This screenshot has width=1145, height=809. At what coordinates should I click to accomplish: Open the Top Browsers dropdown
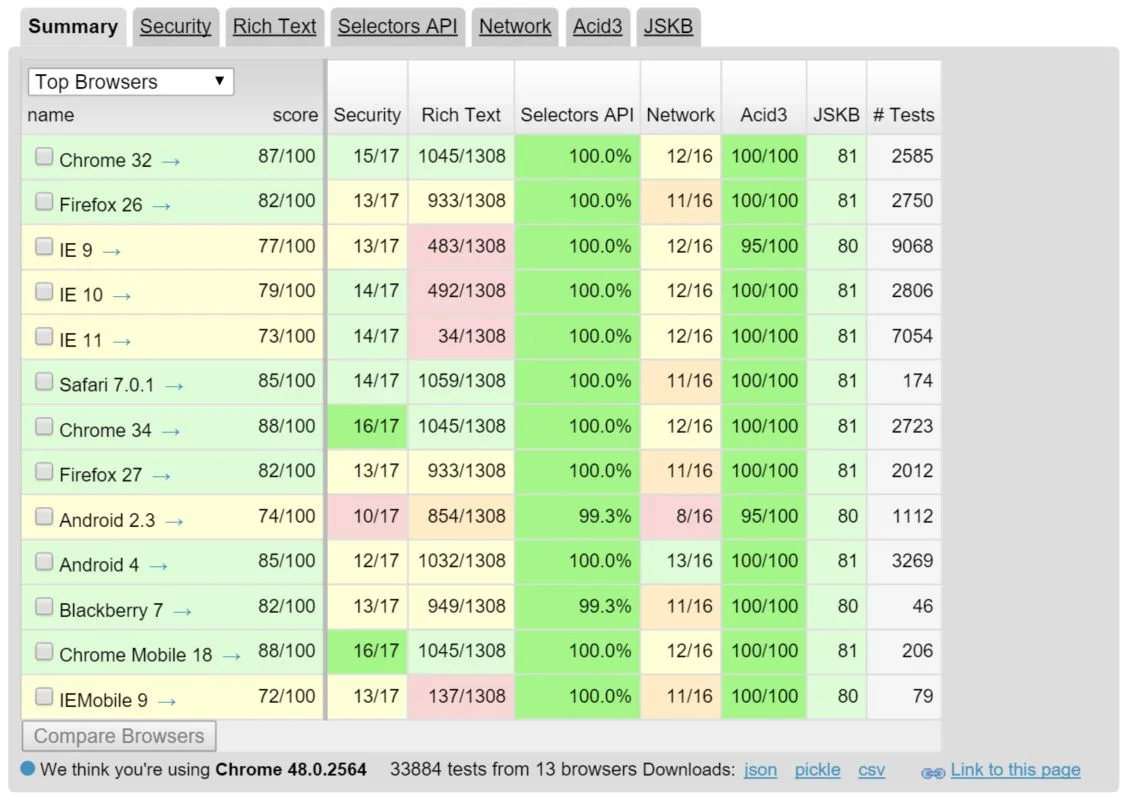point(131,82)
